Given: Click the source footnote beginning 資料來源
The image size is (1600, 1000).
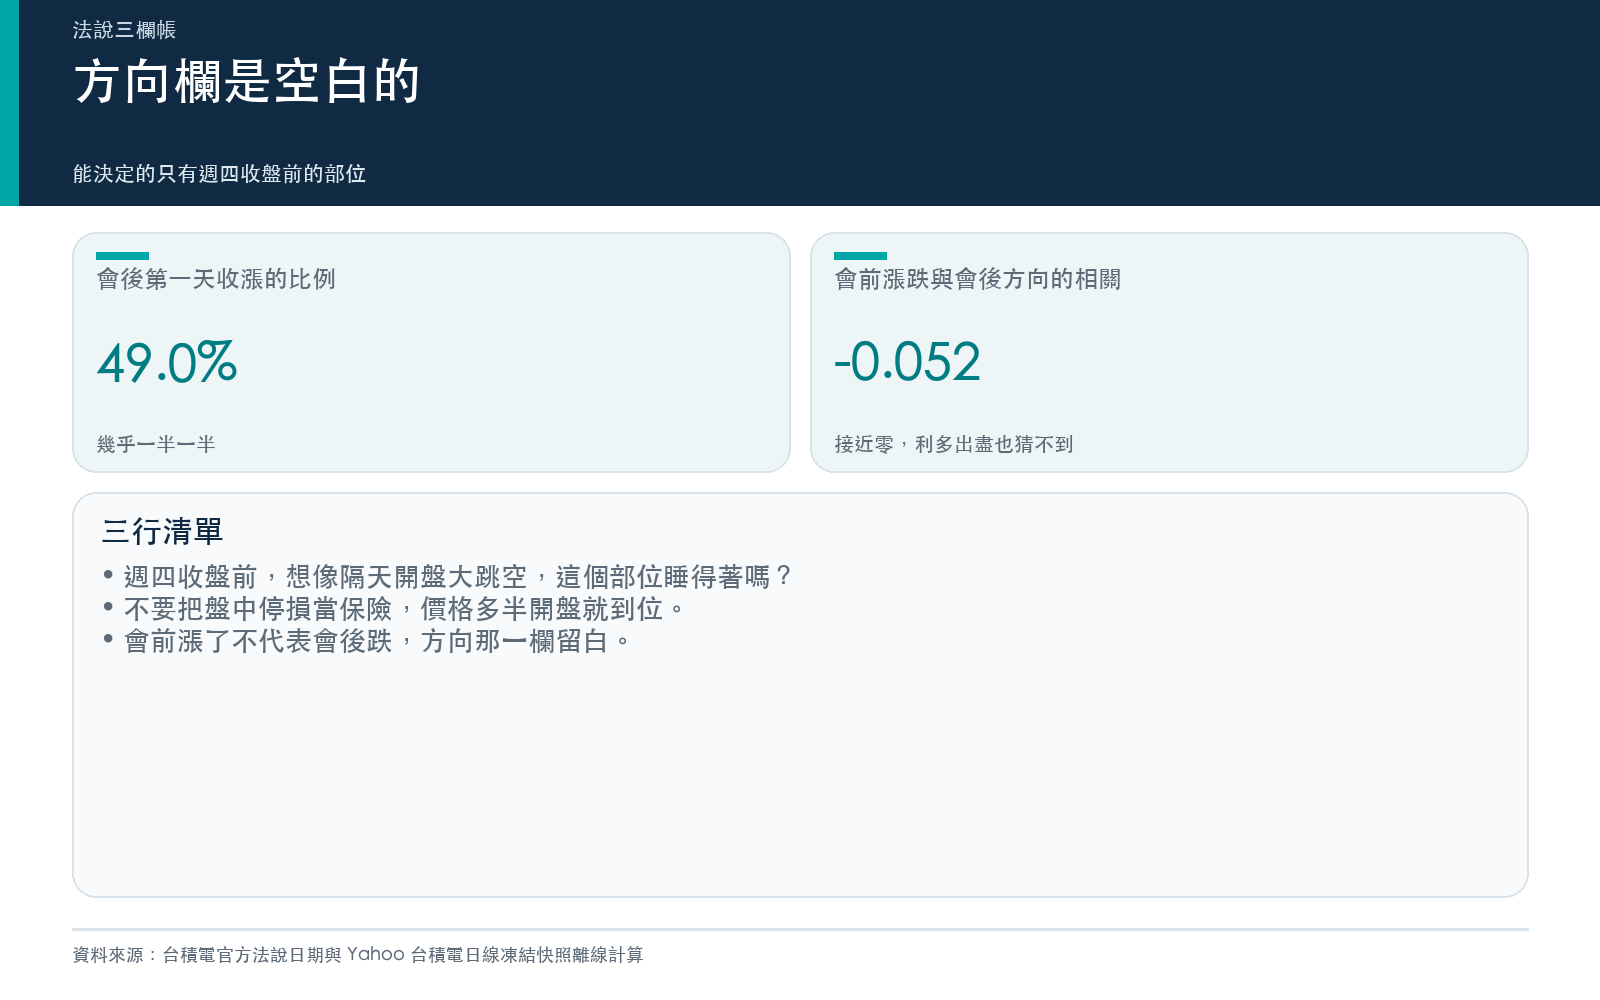Looking at the screenshot, I should tap(358, 955).
